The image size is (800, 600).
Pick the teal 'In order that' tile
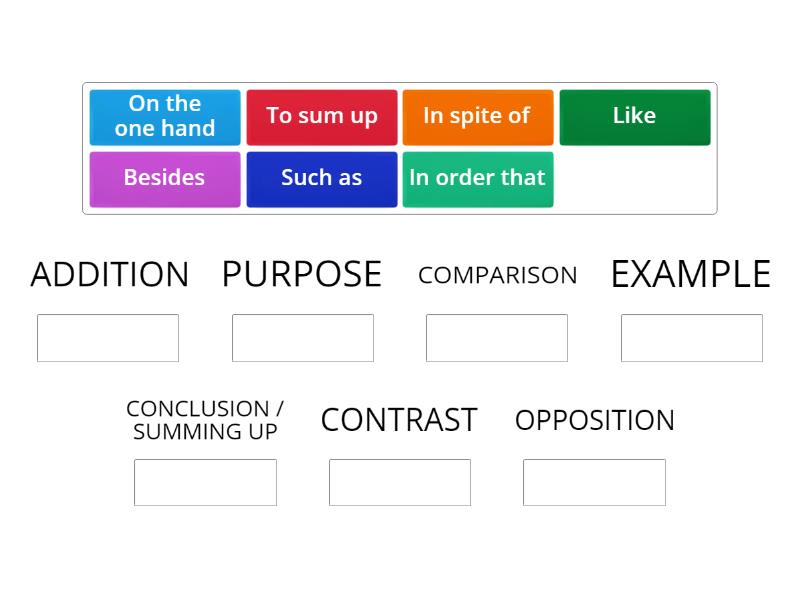[478, 179]
